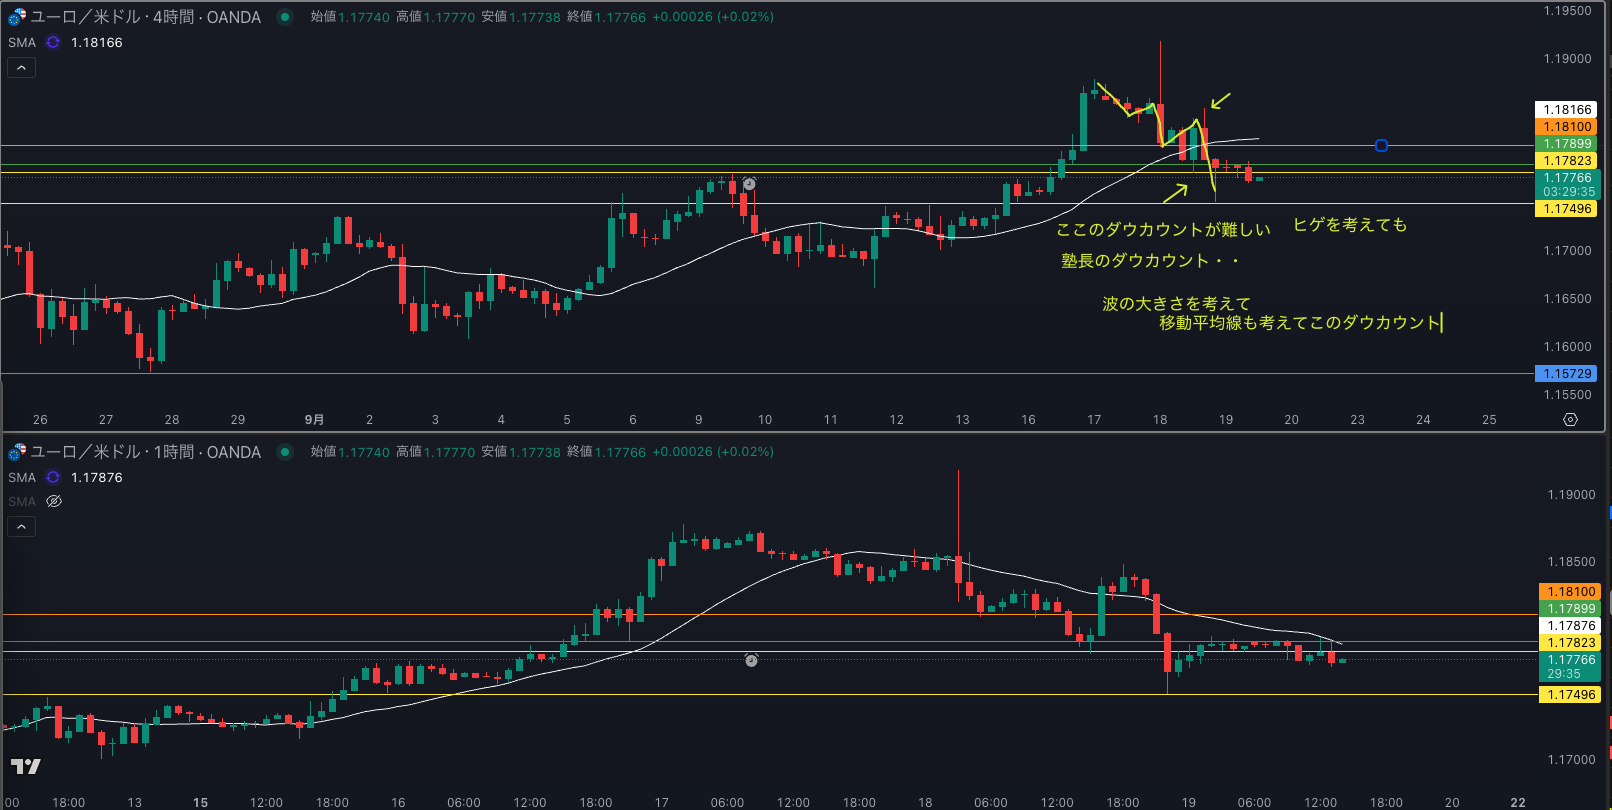Click the purple SMA loading icon beside 1.17876
Image resolution: width=1612 pixels, height=810 pixels.
(x=53, y=478)
